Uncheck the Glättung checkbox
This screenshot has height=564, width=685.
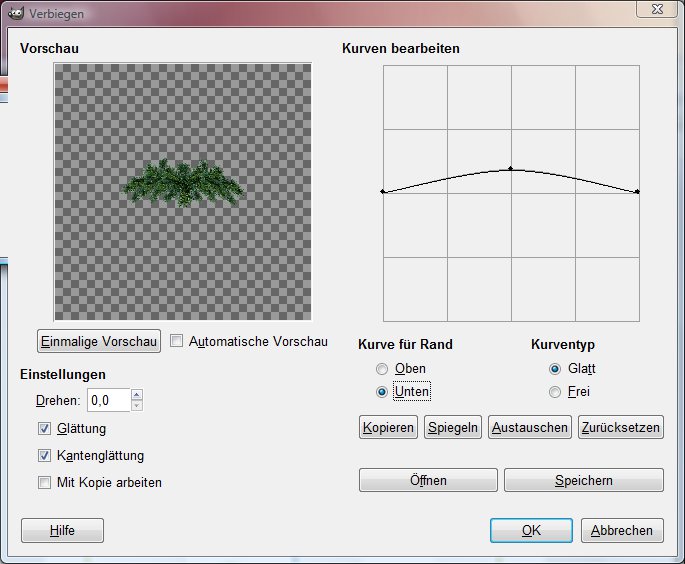pos(44,429)
